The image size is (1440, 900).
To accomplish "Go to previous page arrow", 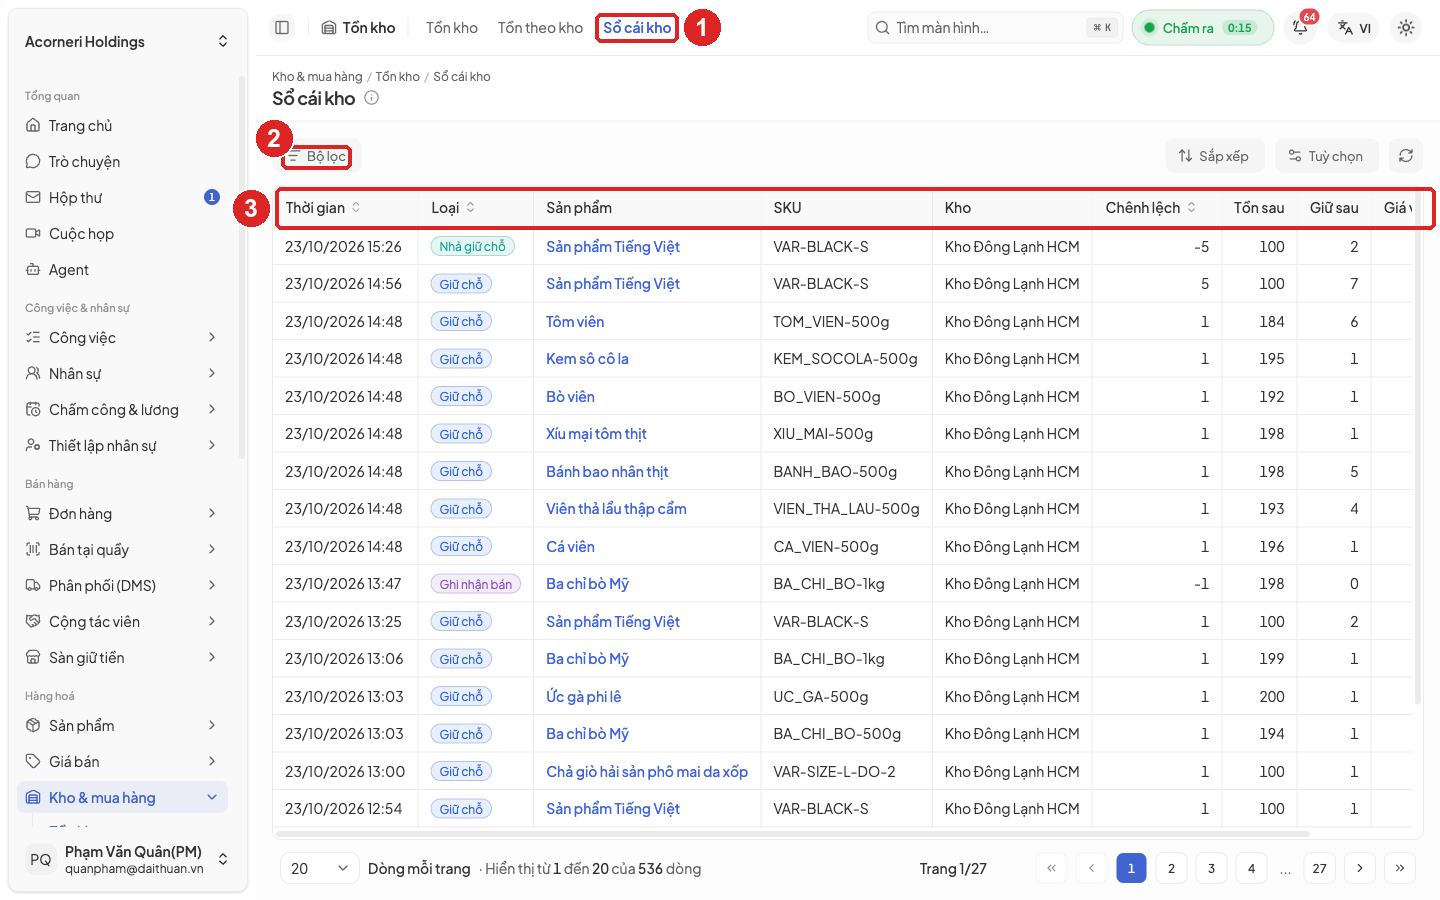I will pyautogui.click(x=1091, y=868).
